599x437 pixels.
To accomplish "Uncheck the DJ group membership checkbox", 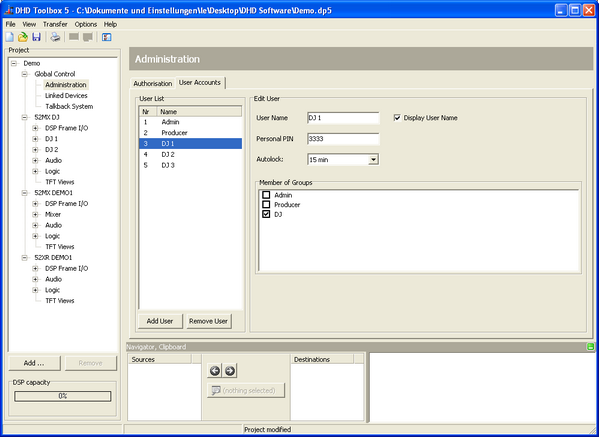I will tap(266, 214).
